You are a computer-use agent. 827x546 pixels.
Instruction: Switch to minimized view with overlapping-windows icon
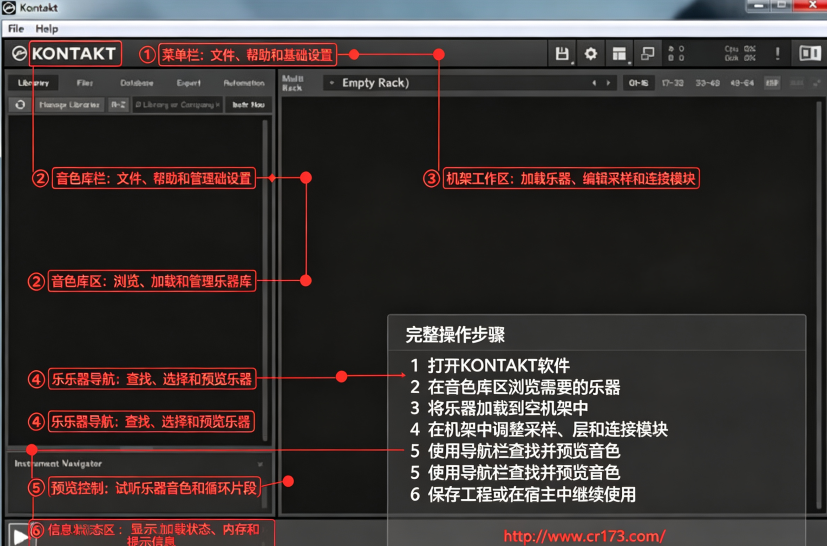click(x=647, y=54)
